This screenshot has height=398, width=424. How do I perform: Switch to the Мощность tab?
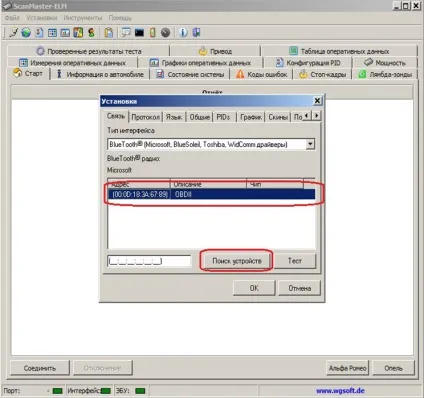coord(385,63)
